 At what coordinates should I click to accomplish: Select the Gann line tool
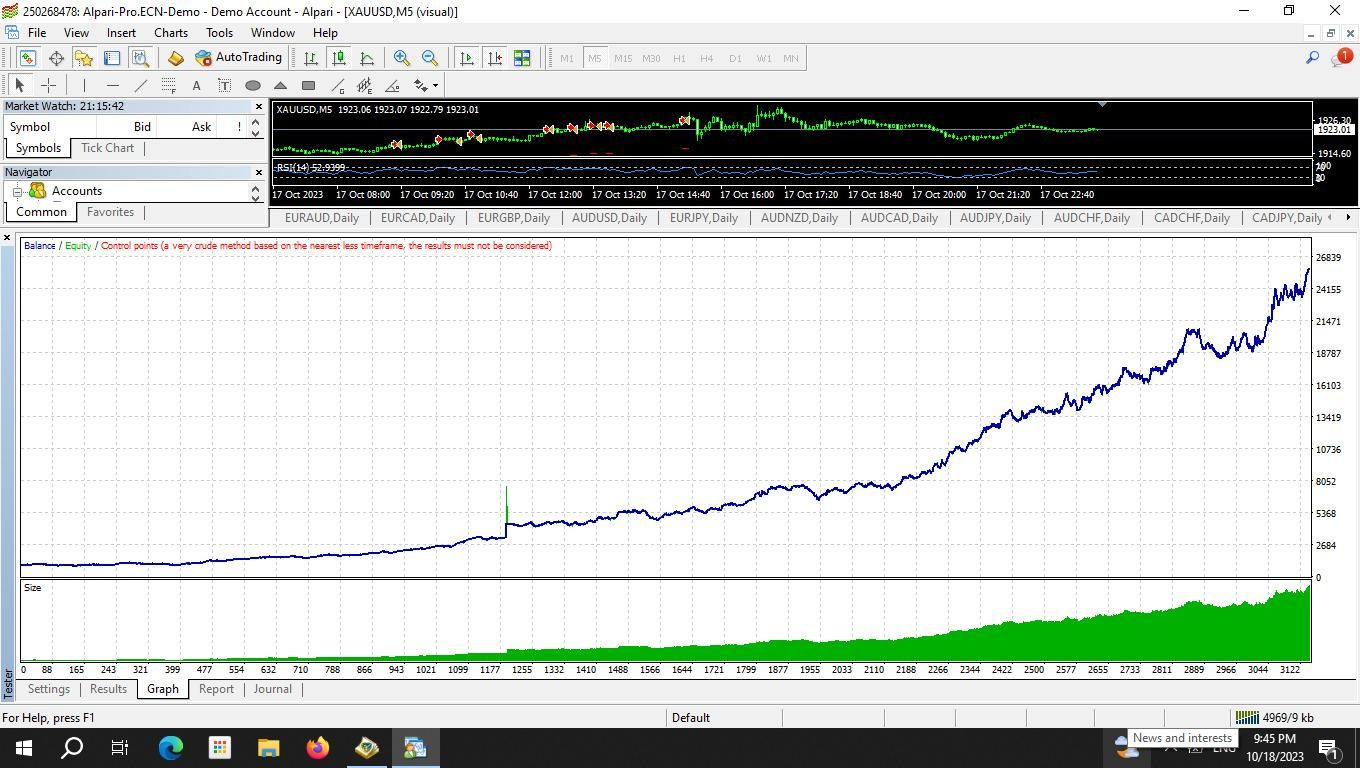pos(336,86)
